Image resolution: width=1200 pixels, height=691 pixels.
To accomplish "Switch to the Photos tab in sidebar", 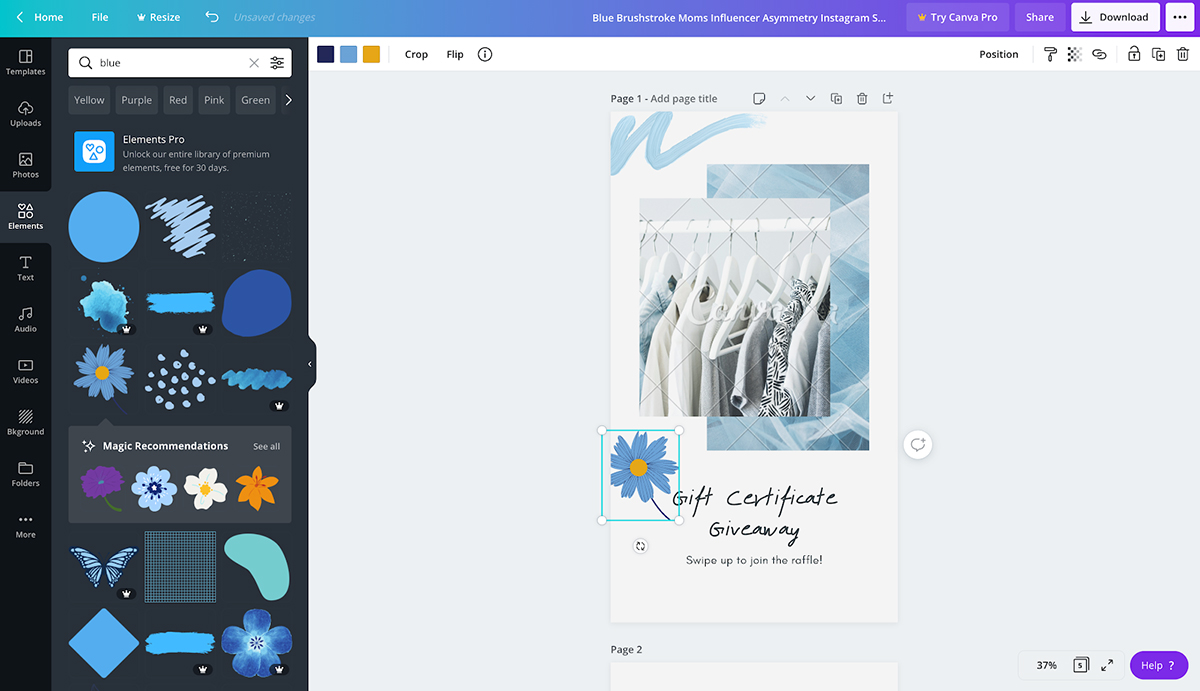I will click(x=25, y=165).
